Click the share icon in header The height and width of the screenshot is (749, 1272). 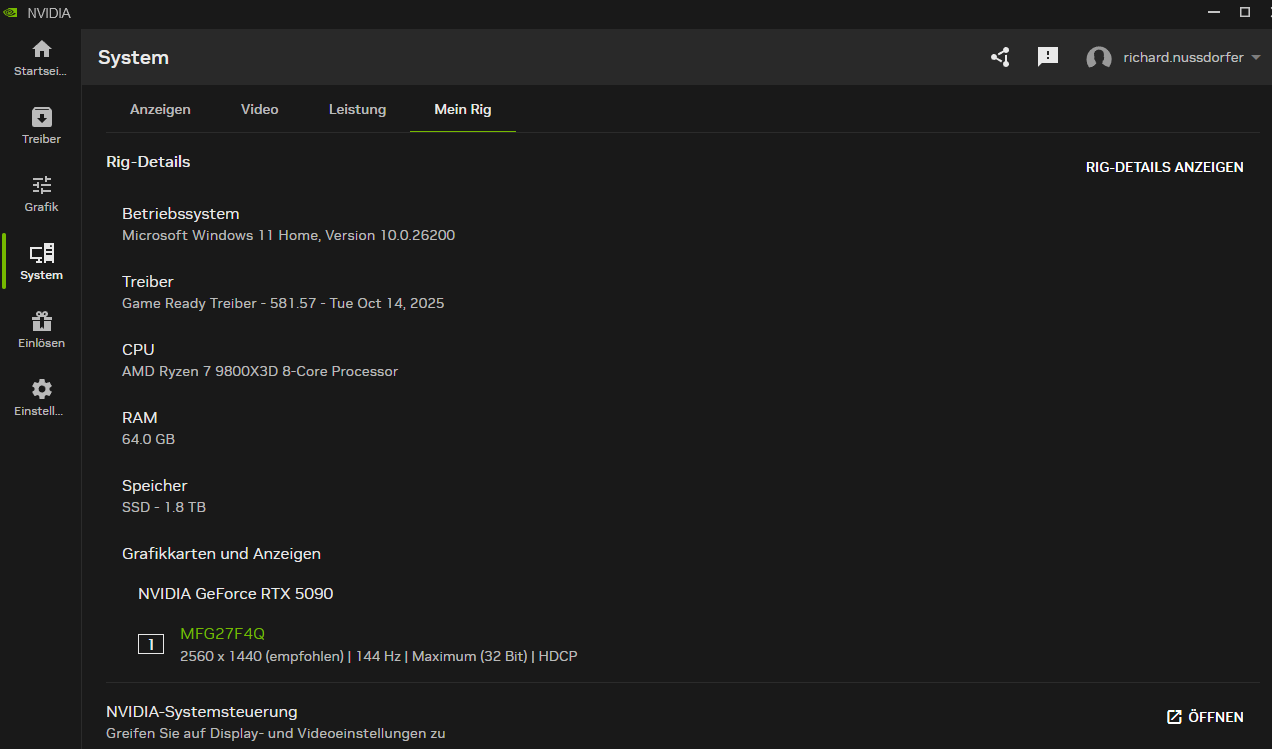pos(1000,57)
